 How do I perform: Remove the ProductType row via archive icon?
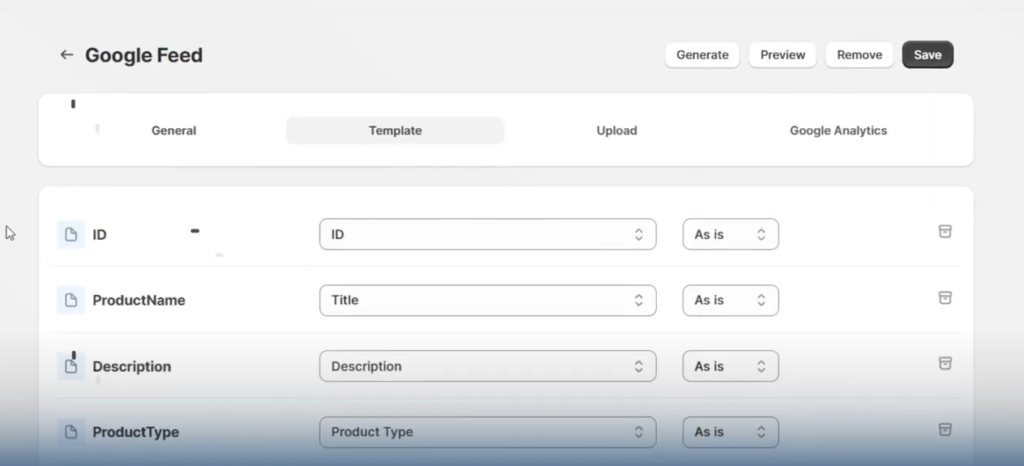(944, 429)
